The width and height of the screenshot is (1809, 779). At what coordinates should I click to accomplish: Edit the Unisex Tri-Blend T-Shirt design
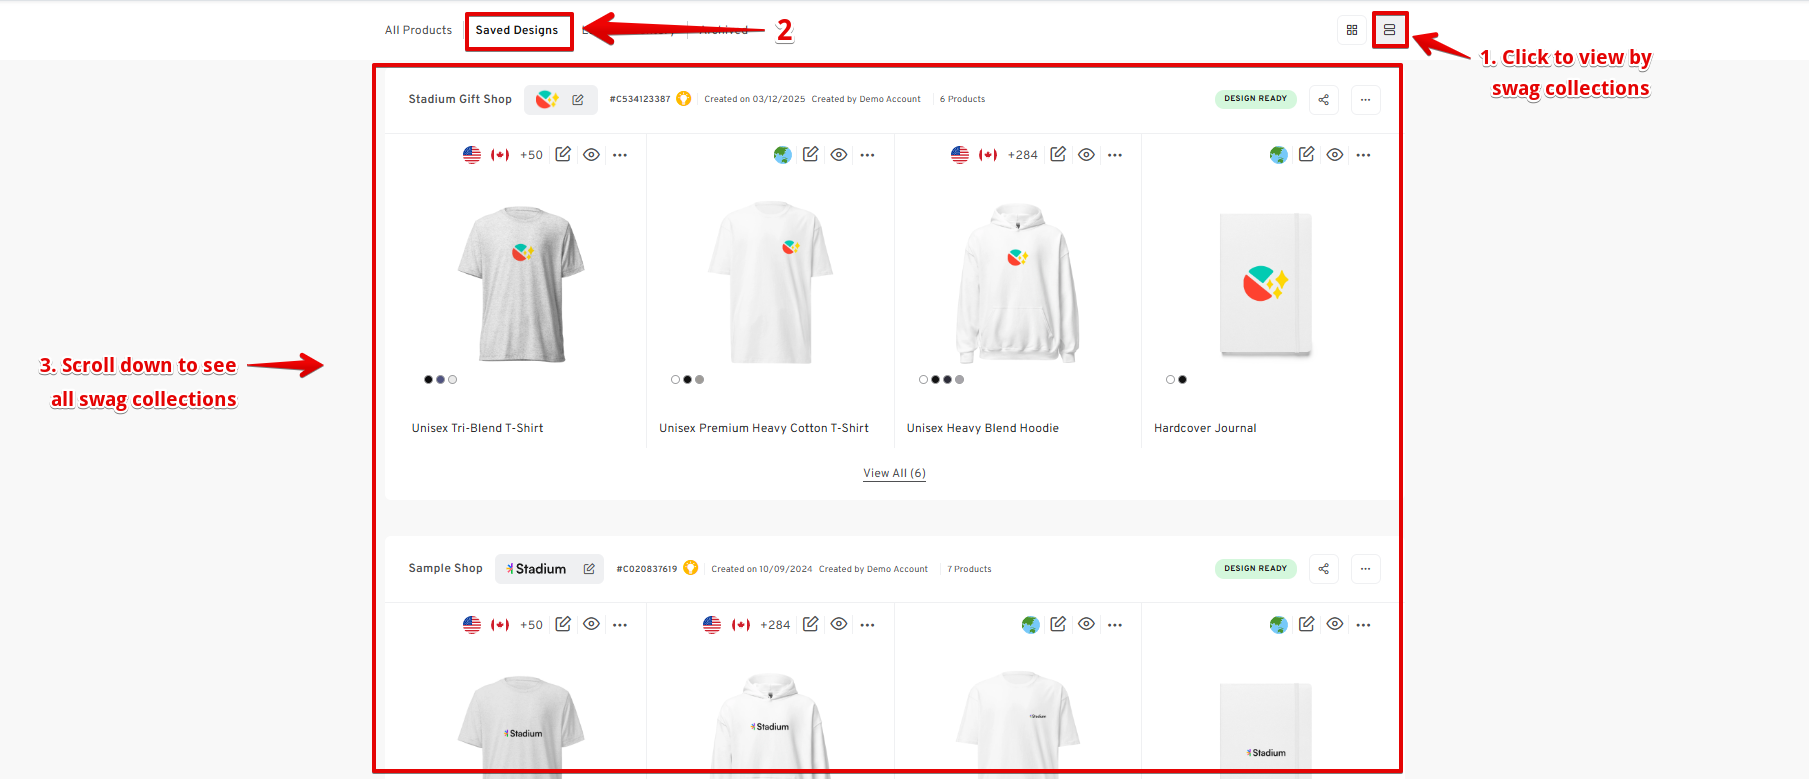click(563, 154)
